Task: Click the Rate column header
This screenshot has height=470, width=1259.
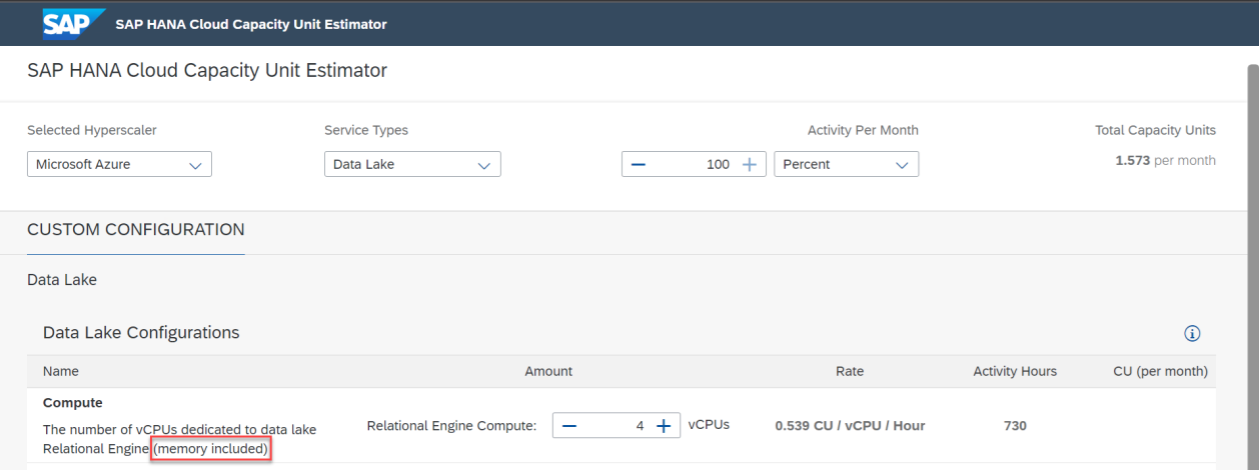Action: (849, 371)
